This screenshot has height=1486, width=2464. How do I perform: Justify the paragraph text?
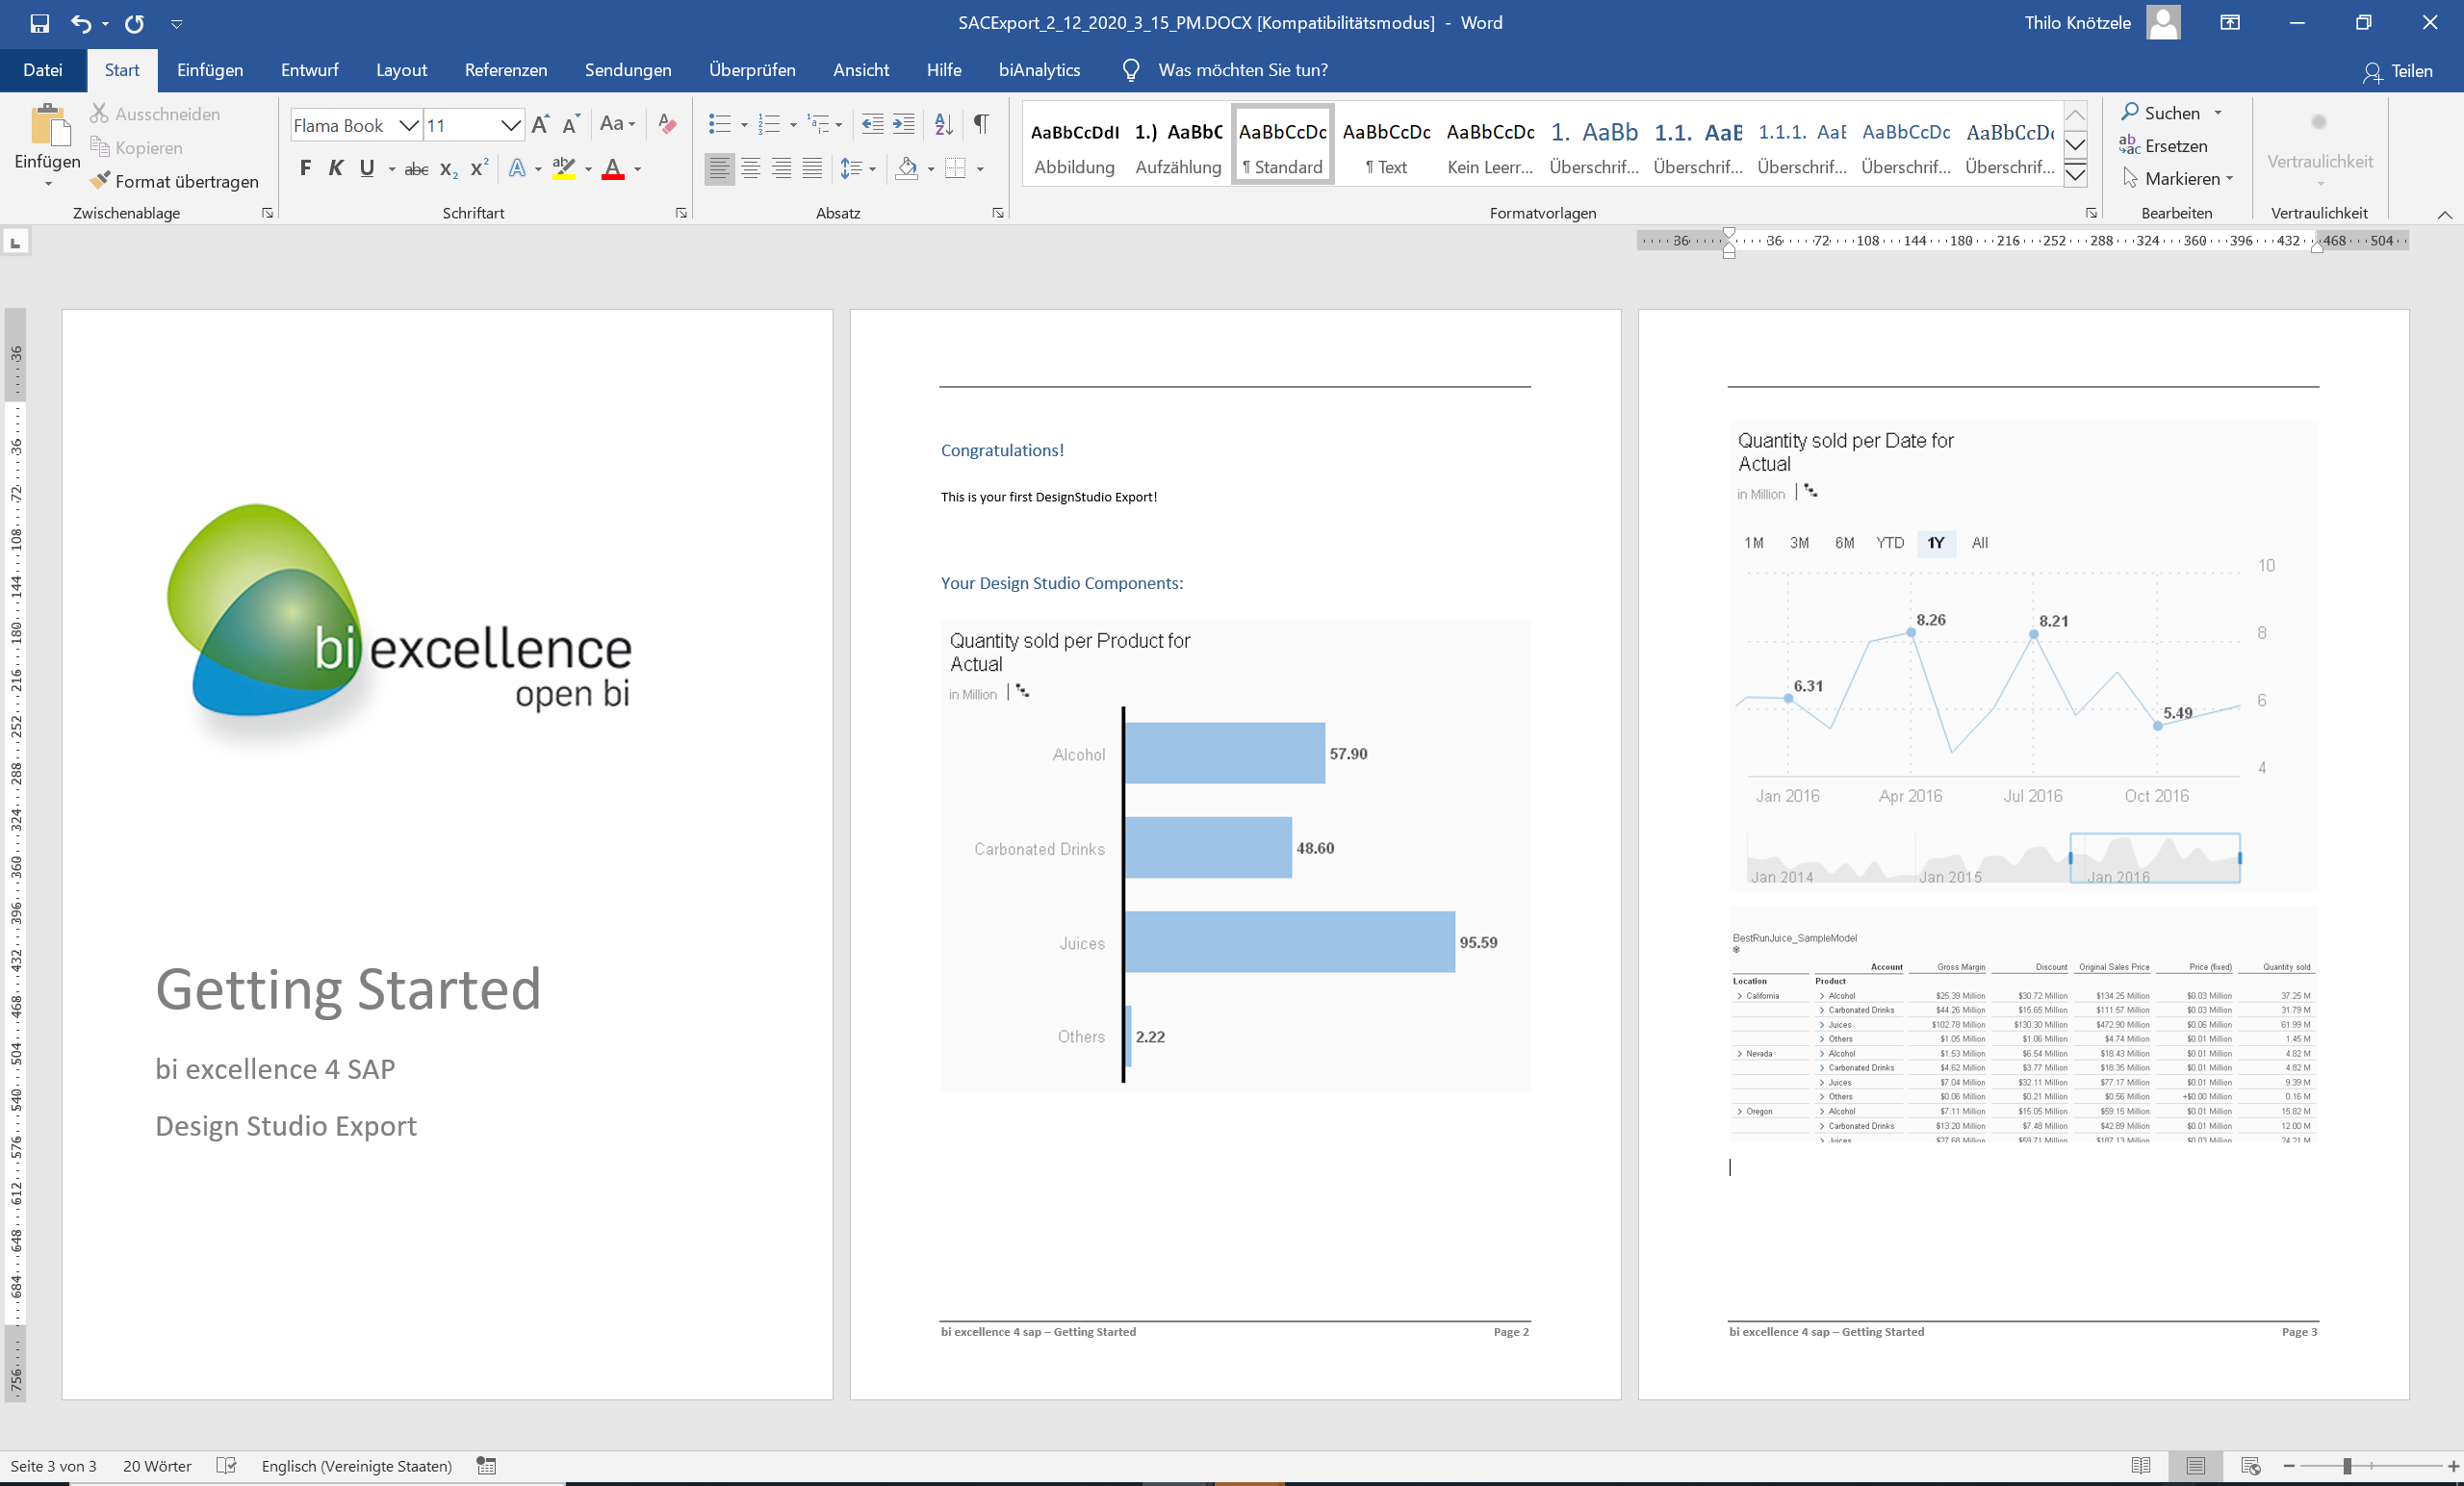pos(812,168)
